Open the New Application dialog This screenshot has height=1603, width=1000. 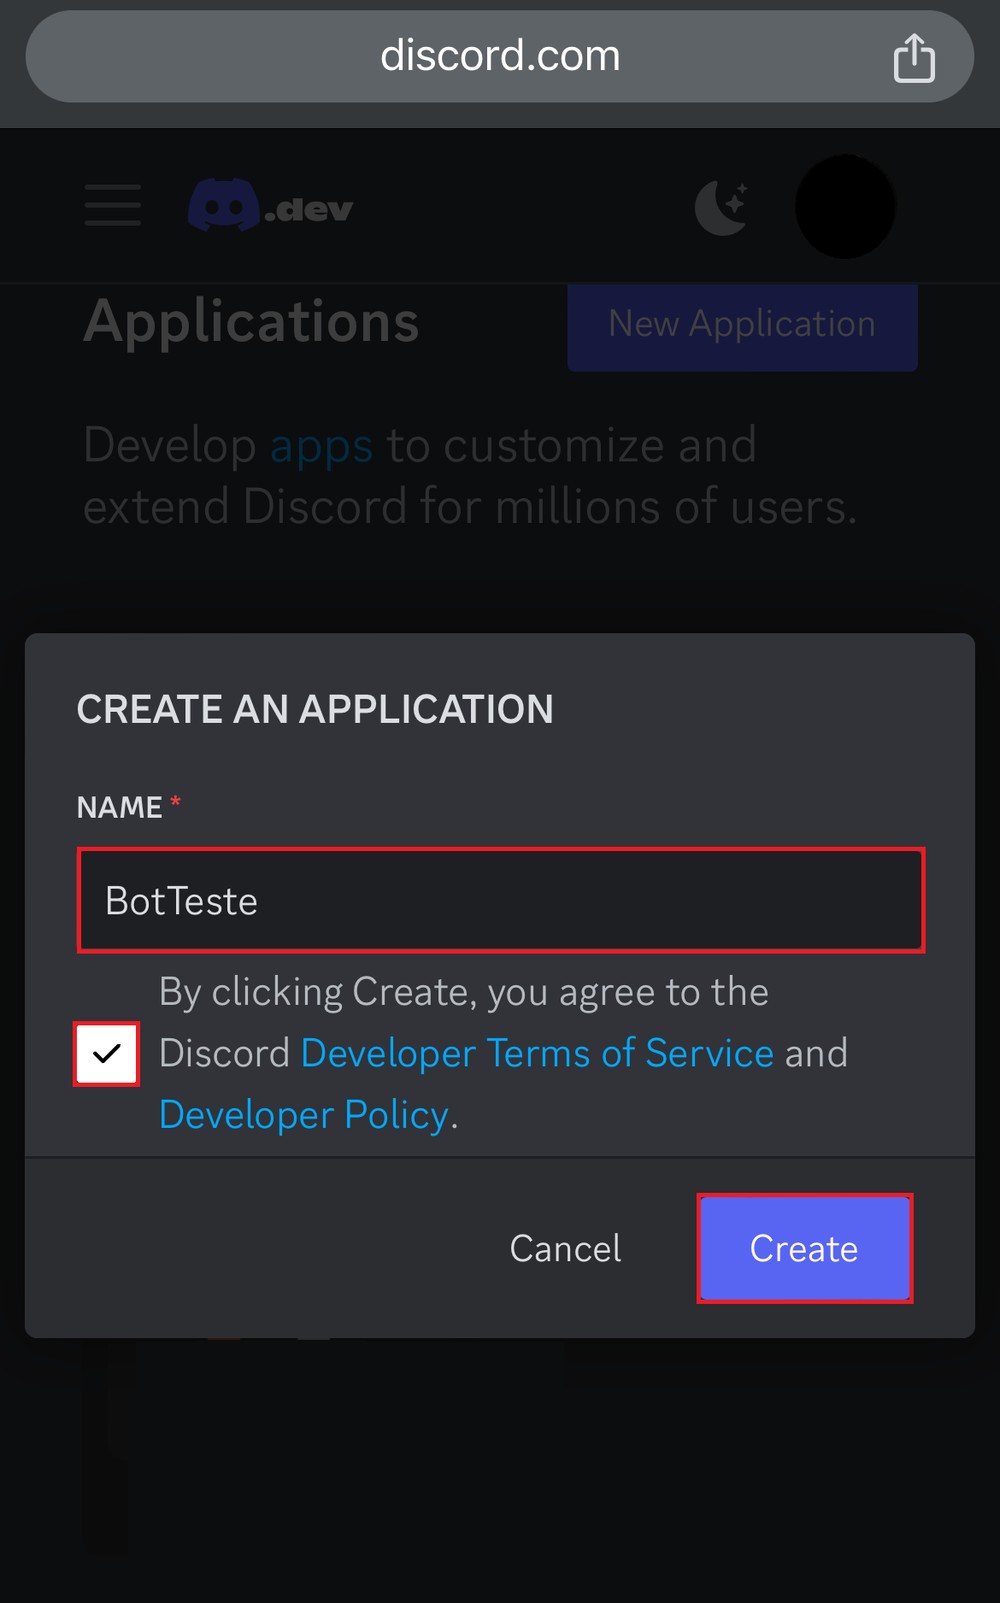pos(742,325)
